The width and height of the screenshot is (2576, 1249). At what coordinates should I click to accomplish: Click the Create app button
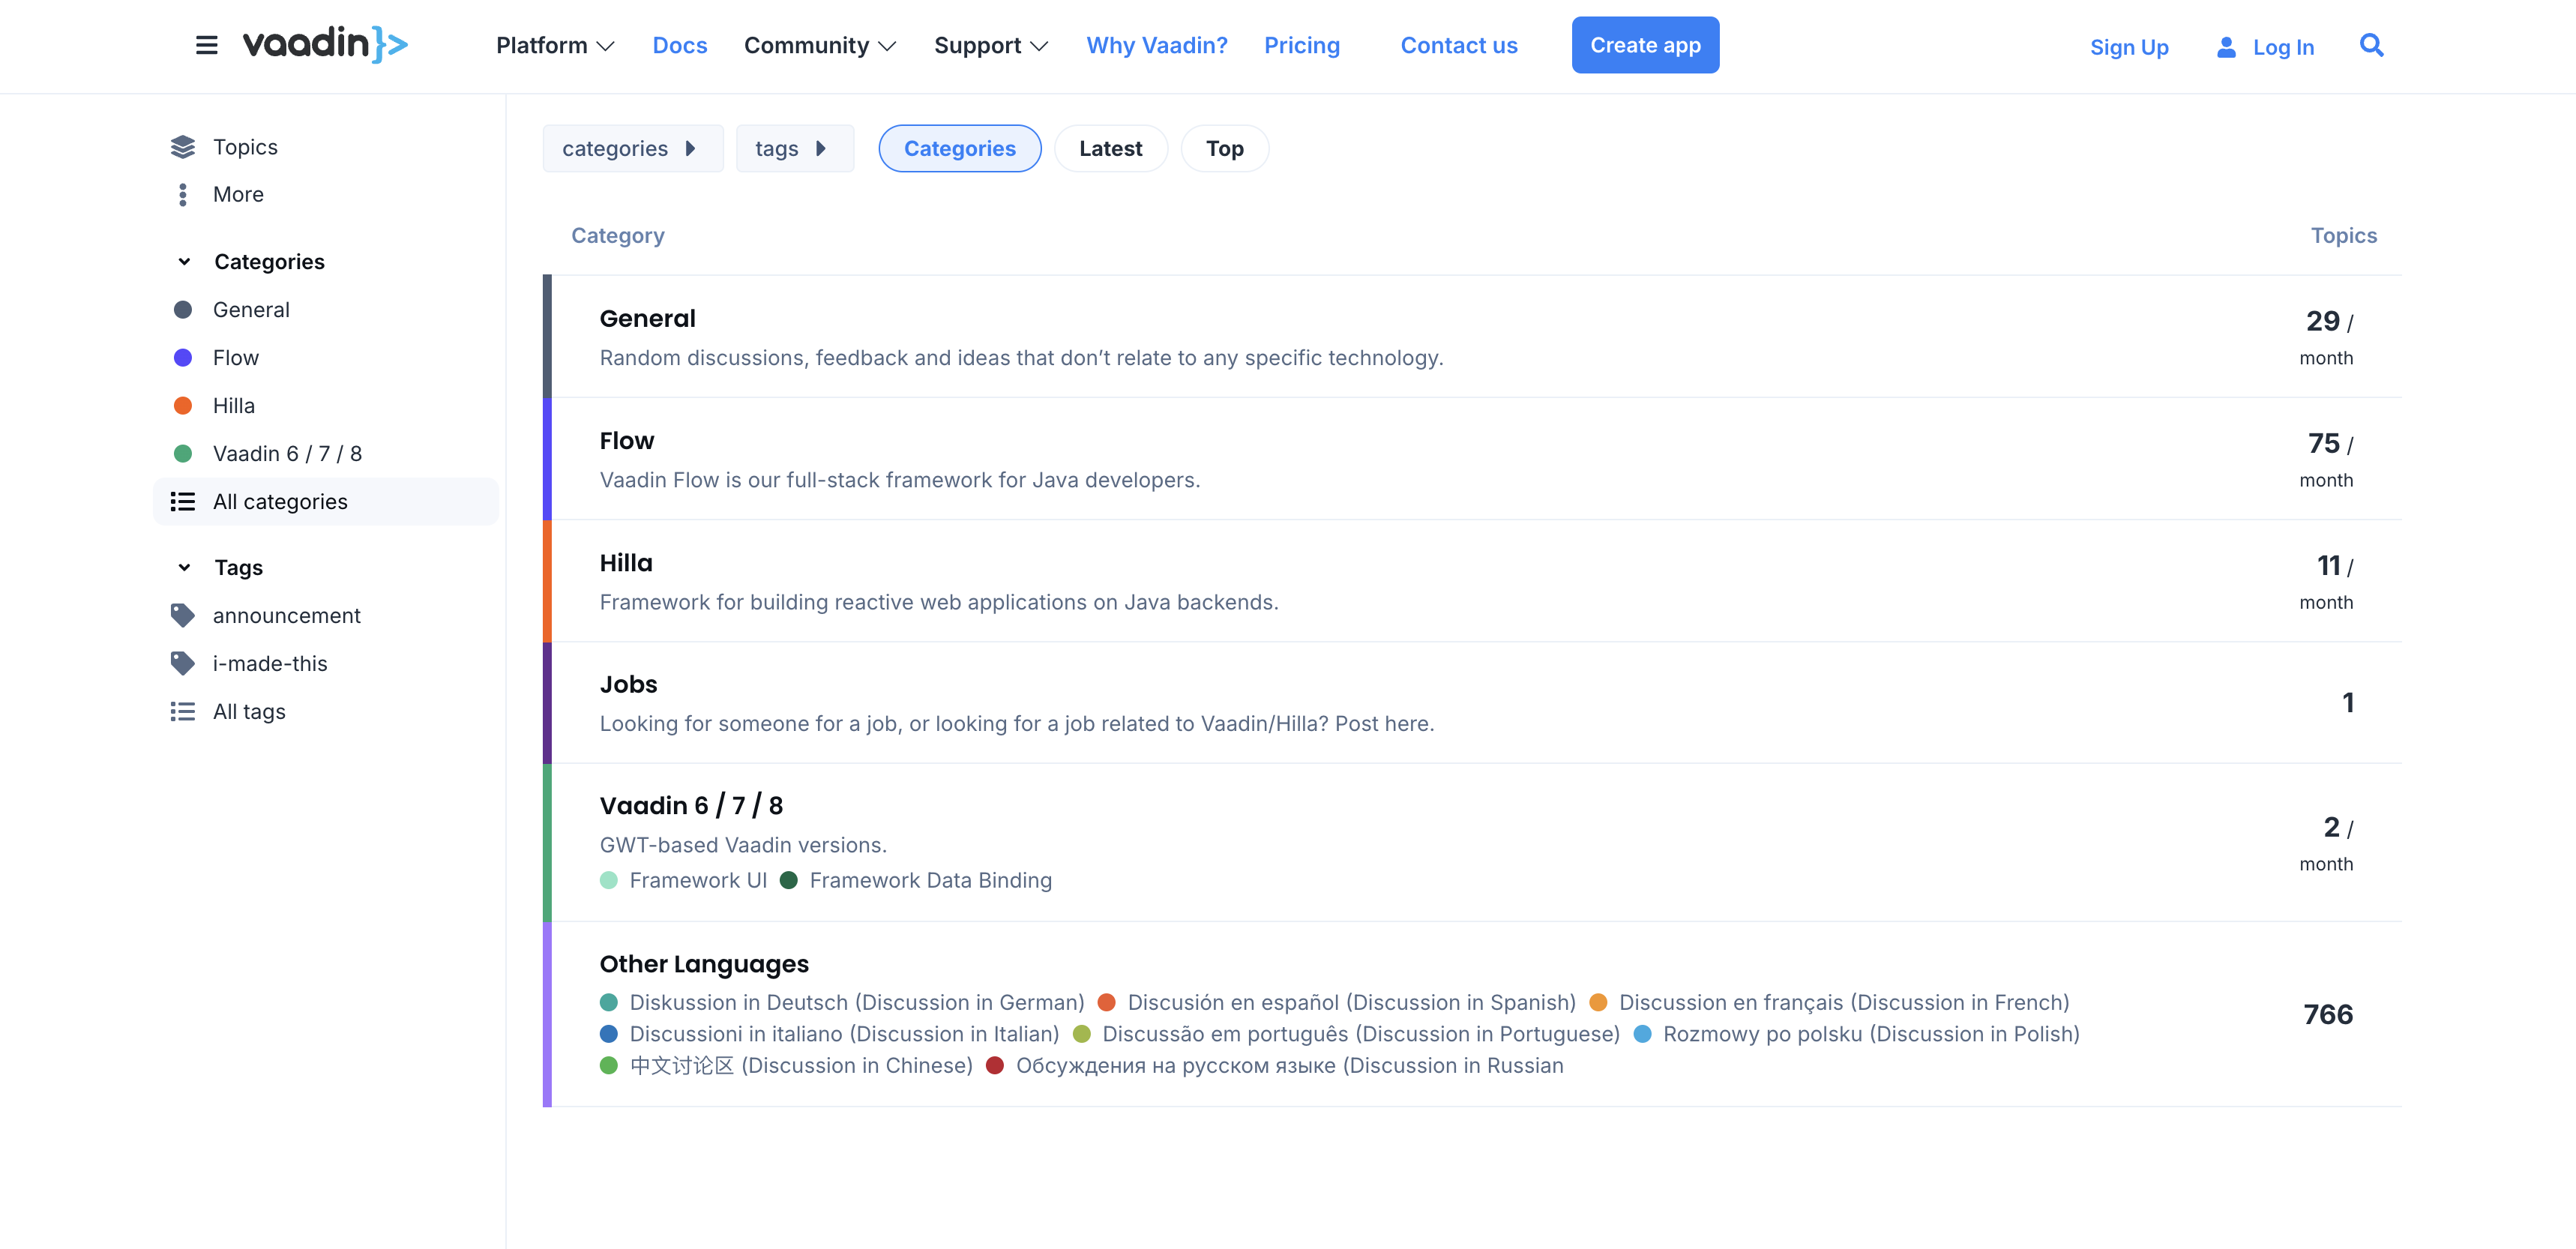tap(1645, 45)
